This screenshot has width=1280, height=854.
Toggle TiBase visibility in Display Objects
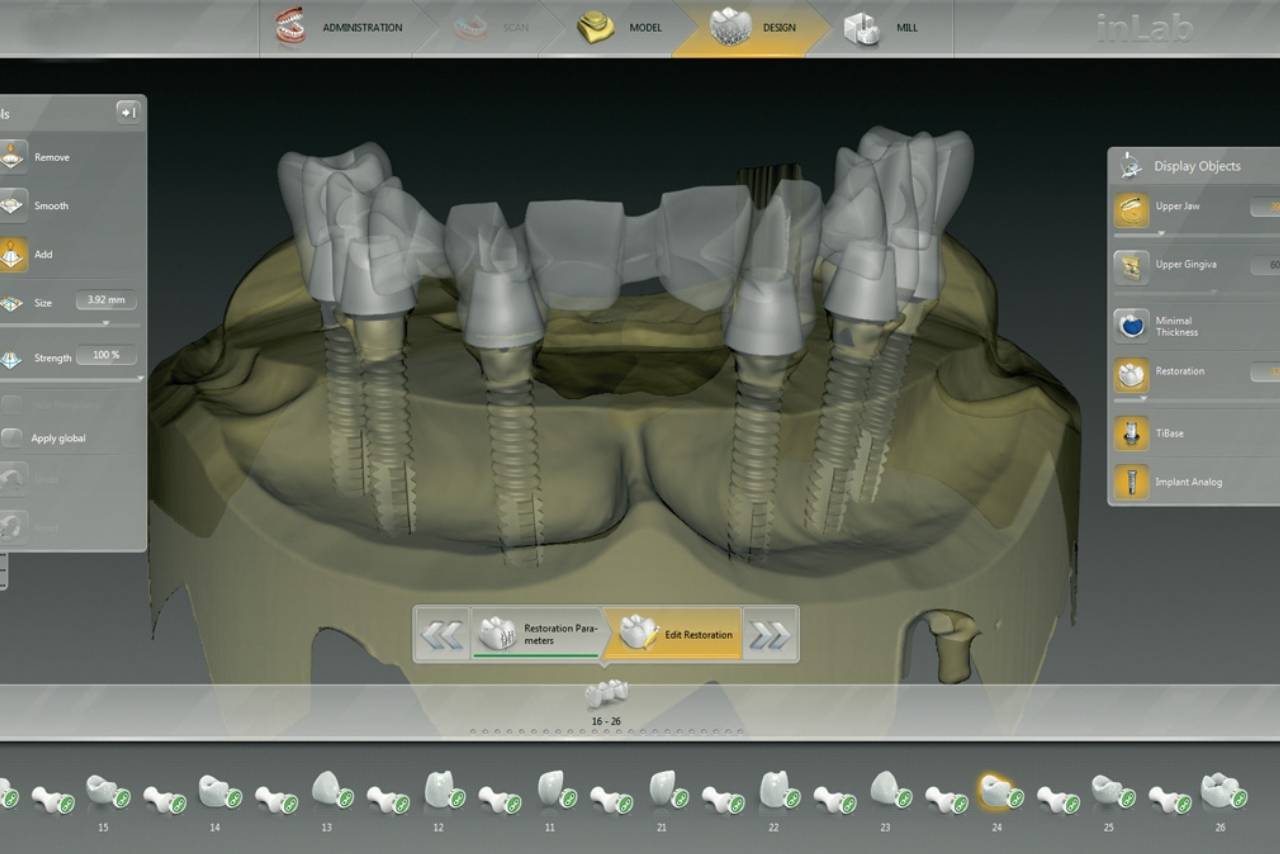click(x=1132, y=434)
